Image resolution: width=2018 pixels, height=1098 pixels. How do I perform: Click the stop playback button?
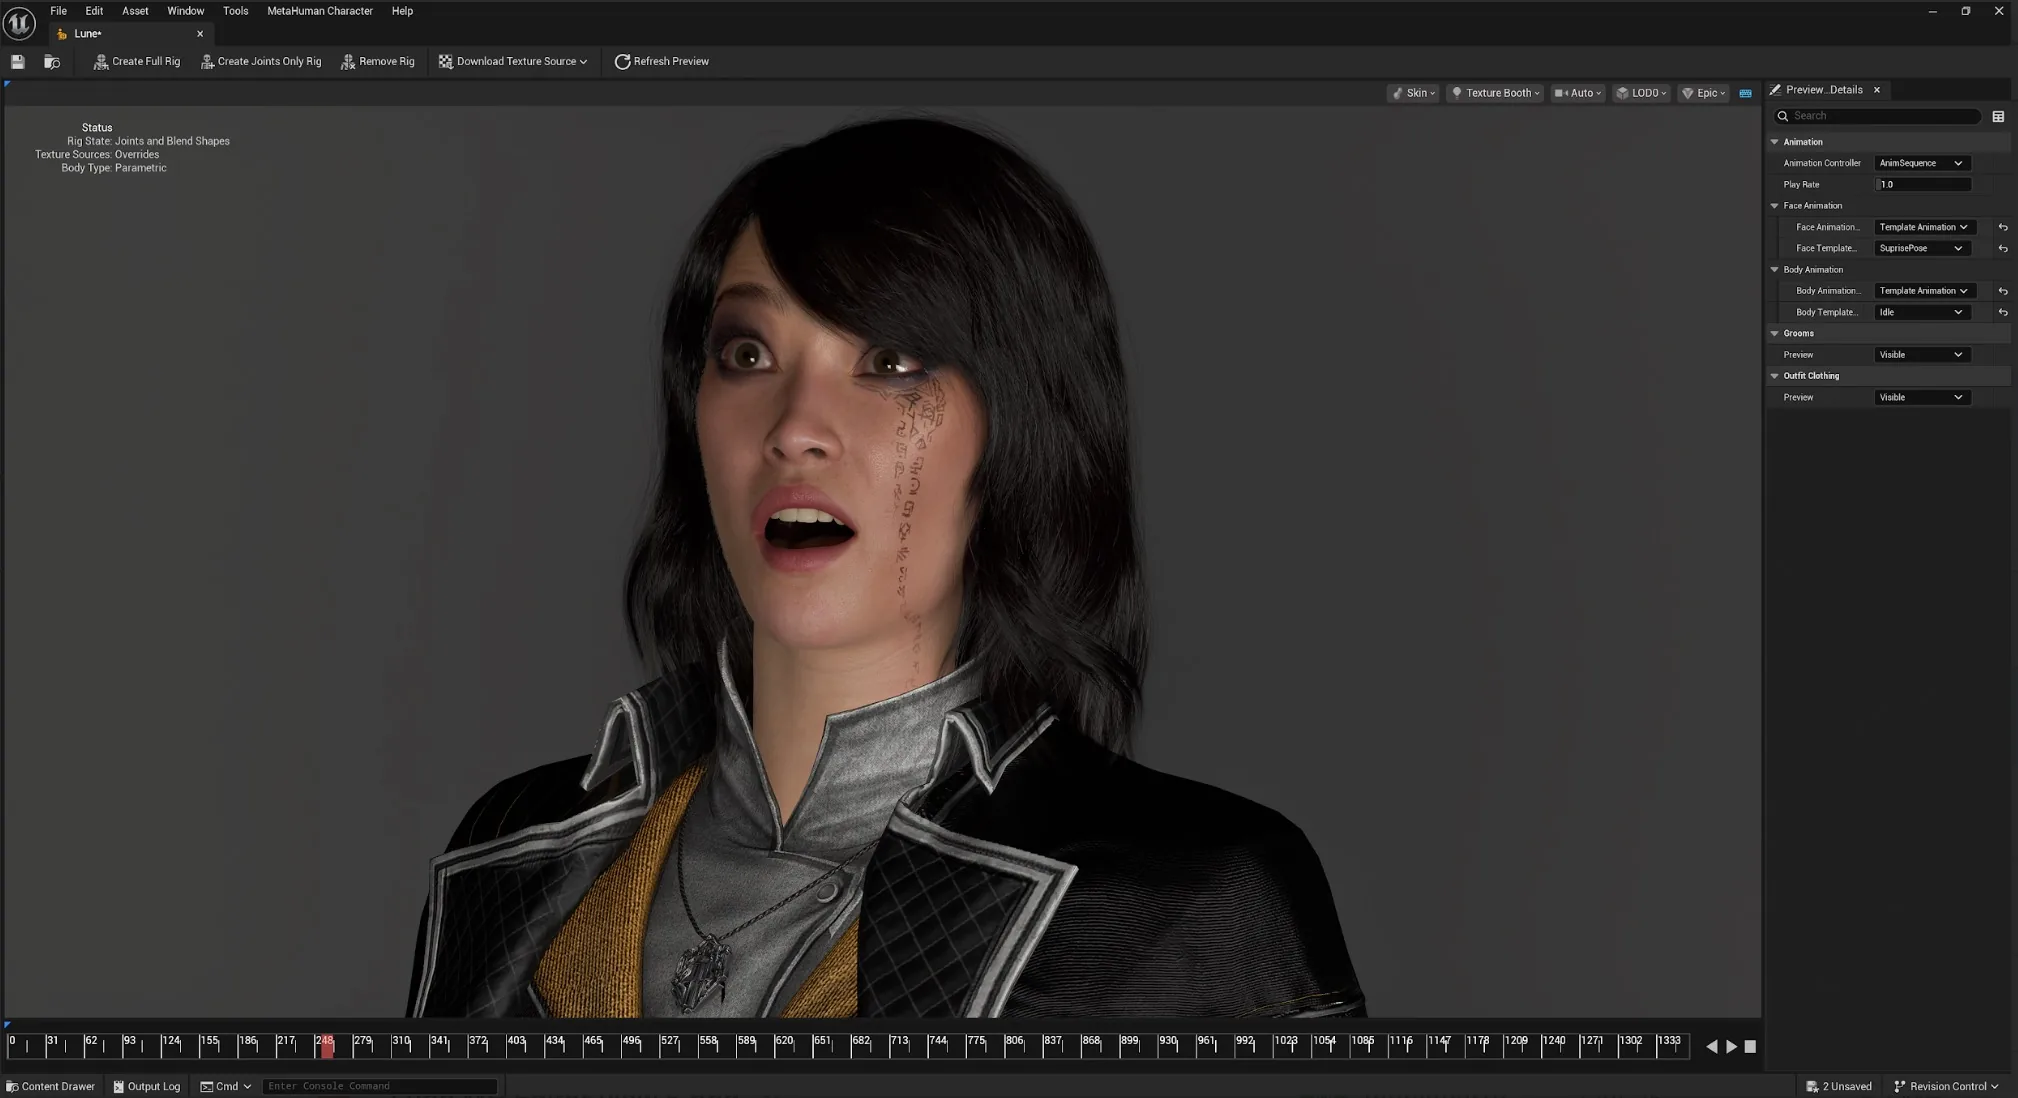1750,1046
